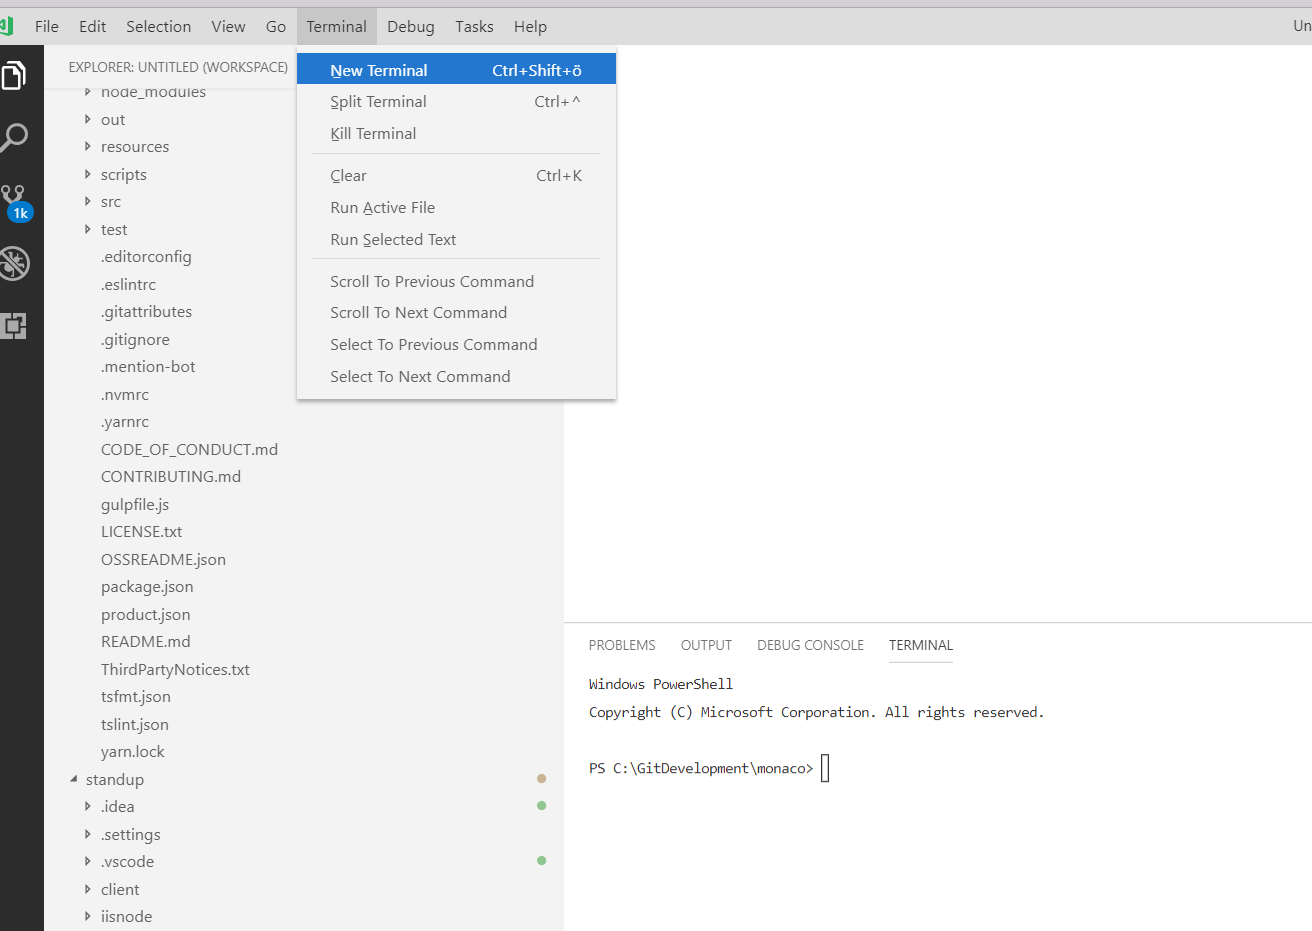Choose Run Active File
Image resolution: width=1312 pixels, height=931 pixels.
pos(383,207)
